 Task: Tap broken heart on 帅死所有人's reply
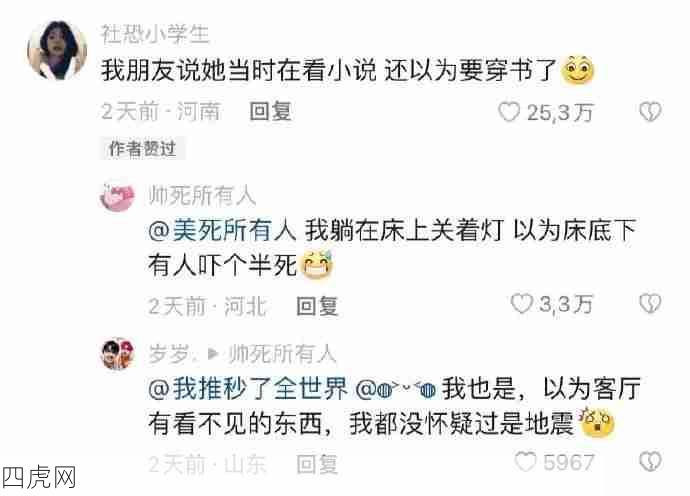coord(650,304)
